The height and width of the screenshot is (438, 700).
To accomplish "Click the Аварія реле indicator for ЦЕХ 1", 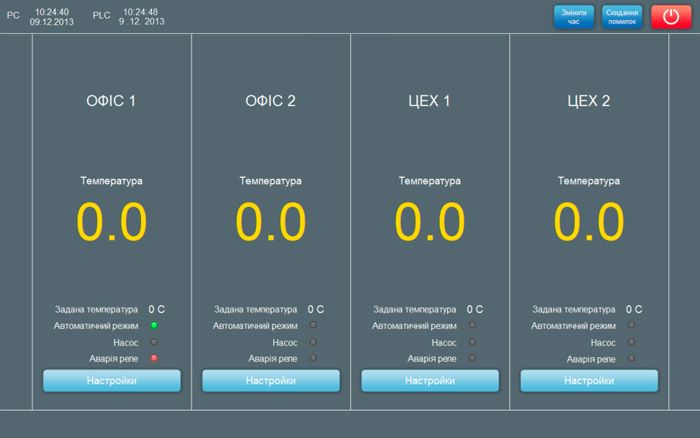I will (472, 358).
